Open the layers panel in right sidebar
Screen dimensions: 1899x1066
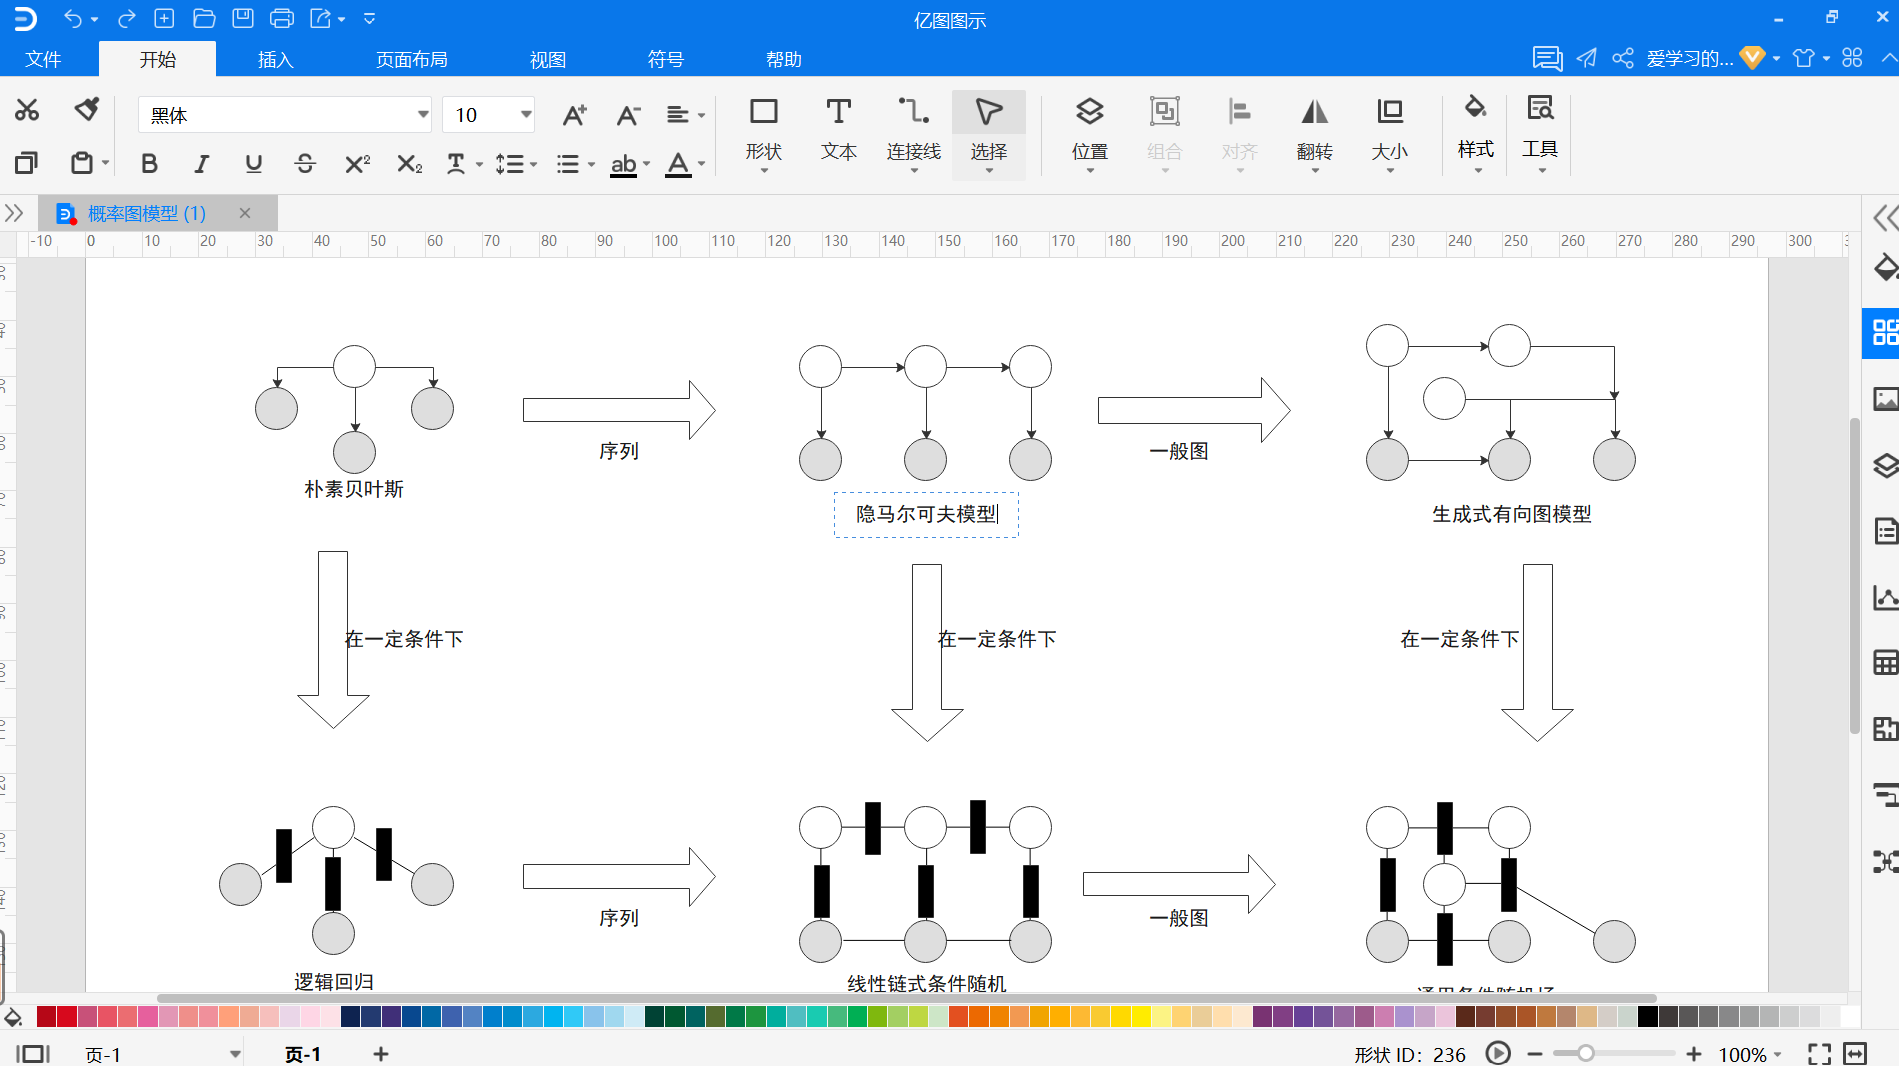pyautogui.click(x=1885, y=465)
